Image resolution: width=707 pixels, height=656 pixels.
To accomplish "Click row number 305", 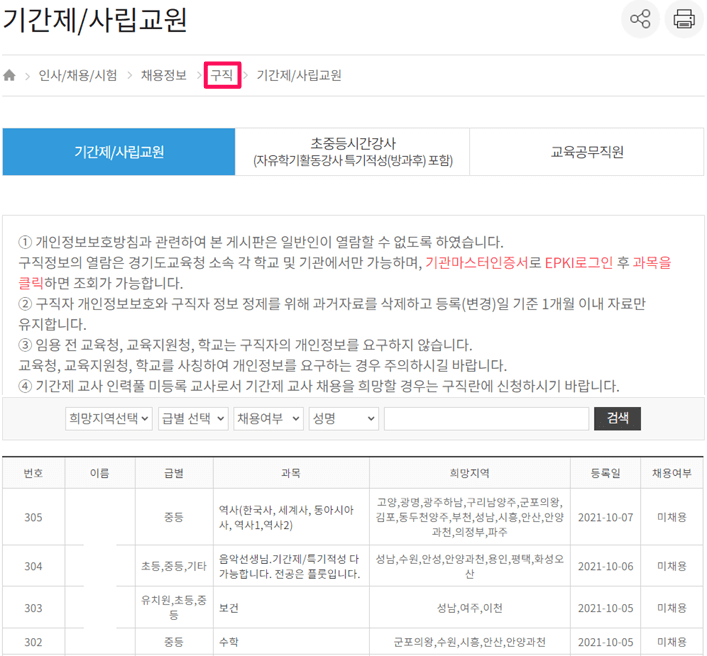I will click(33, 518).
